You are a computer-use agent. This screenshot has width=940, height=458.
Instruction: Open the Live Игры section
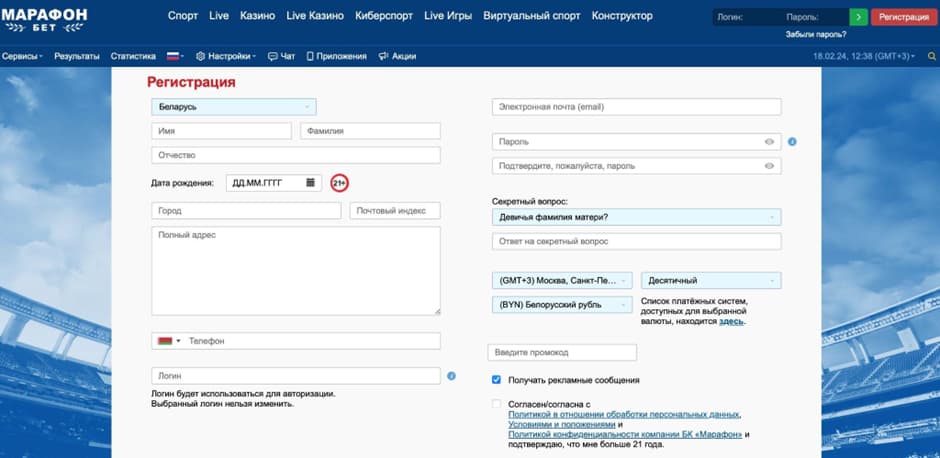pos(448,16)
